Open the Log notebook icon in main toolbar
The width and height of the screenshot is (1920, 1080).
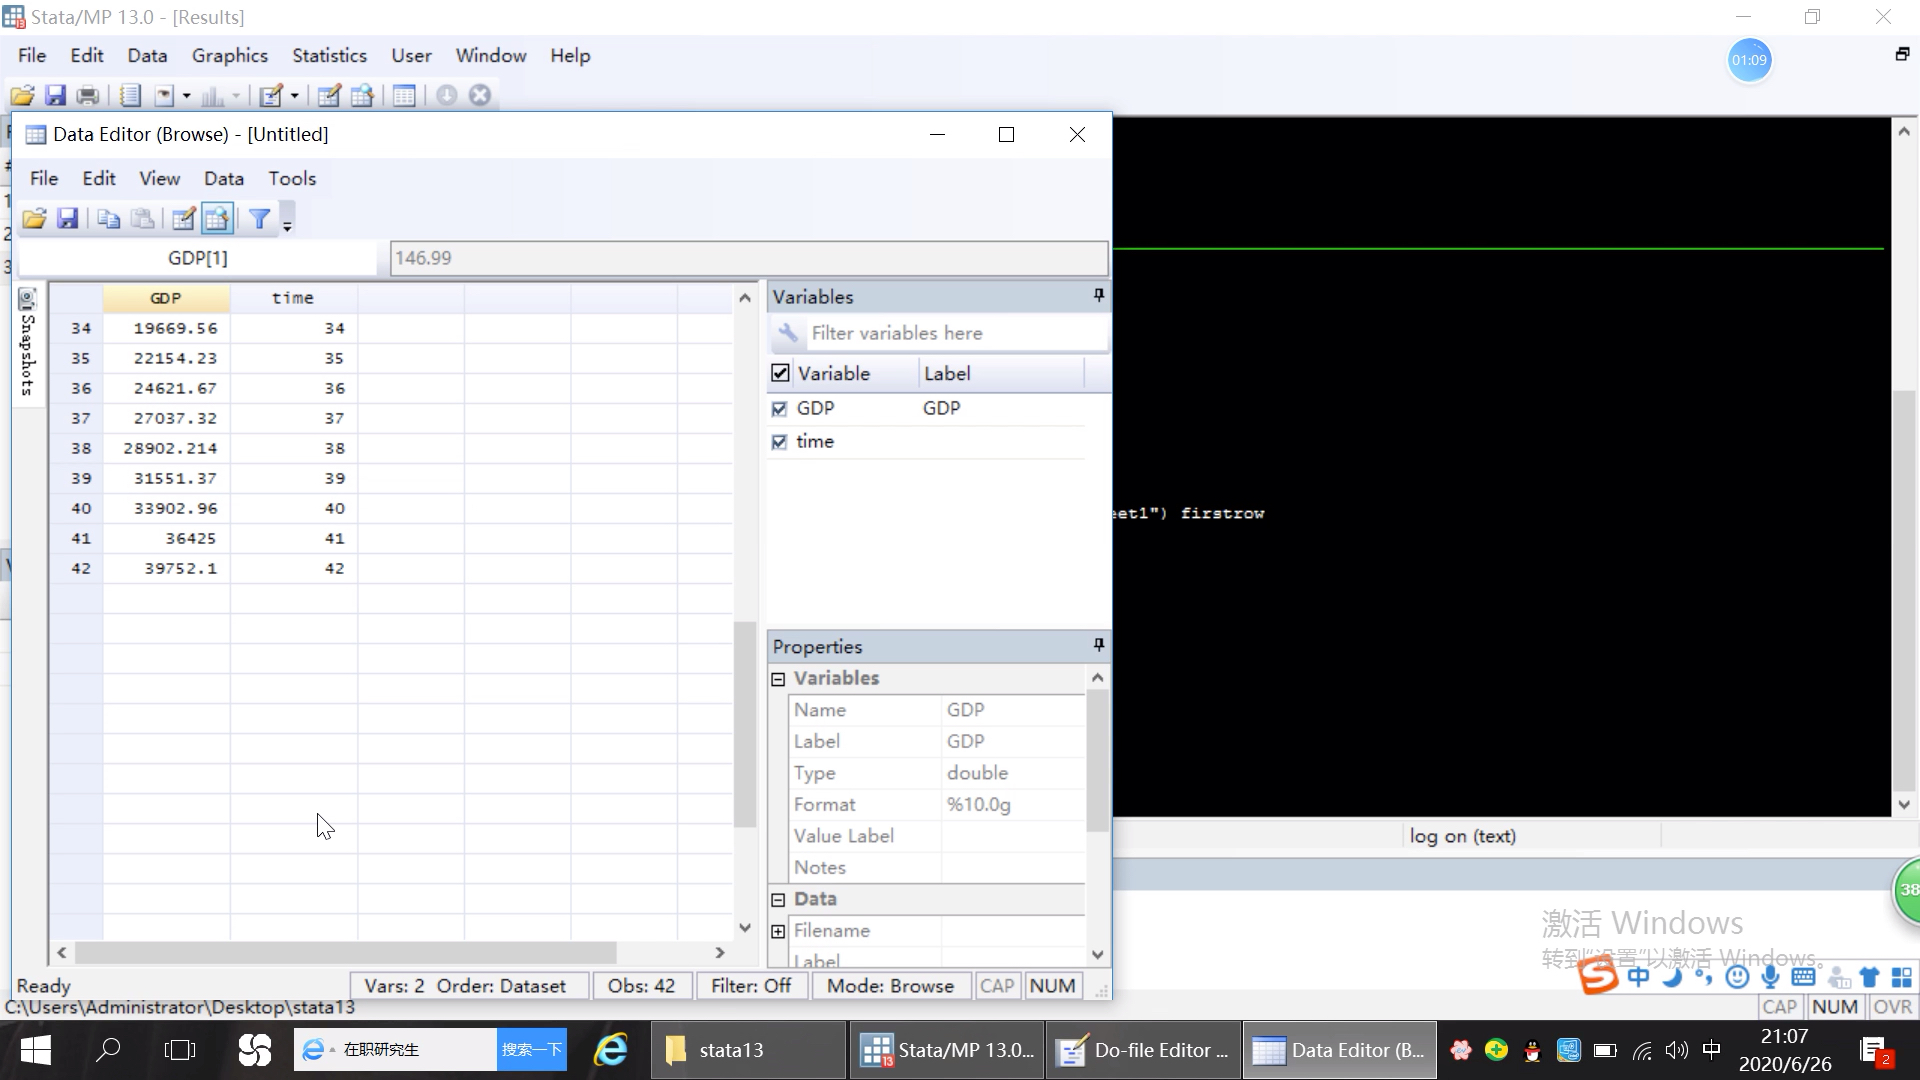[x=130, y=95]
